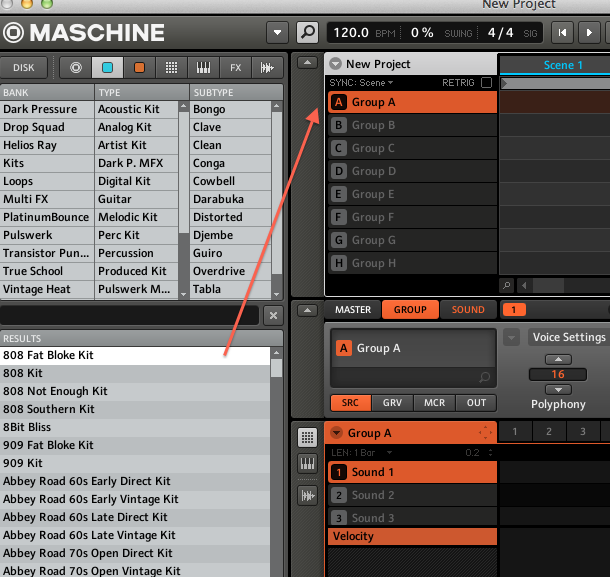Clear the search with the X button
610x577 pixels.
(x=273, y=316)
